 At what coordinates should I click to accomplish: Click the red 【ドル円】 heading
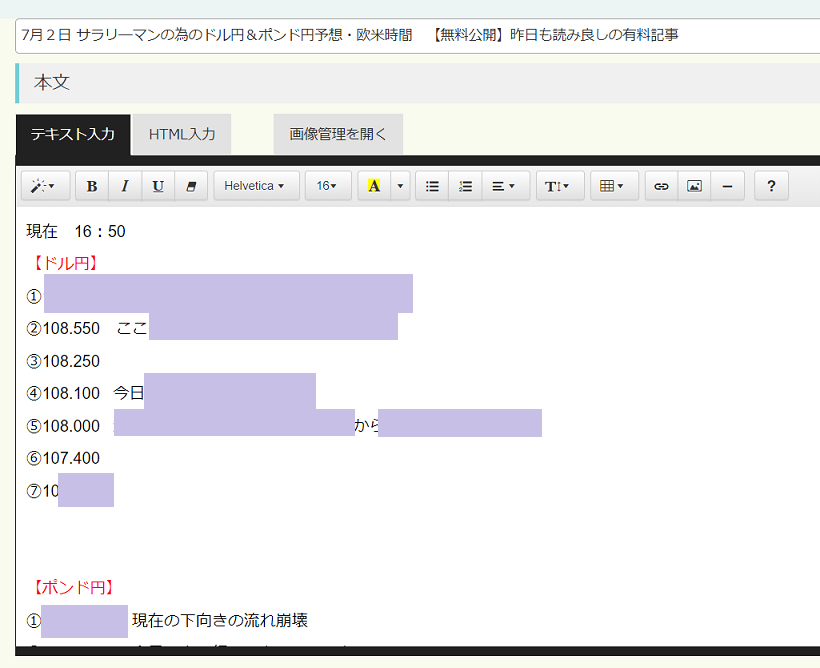(x=65, y=263)
